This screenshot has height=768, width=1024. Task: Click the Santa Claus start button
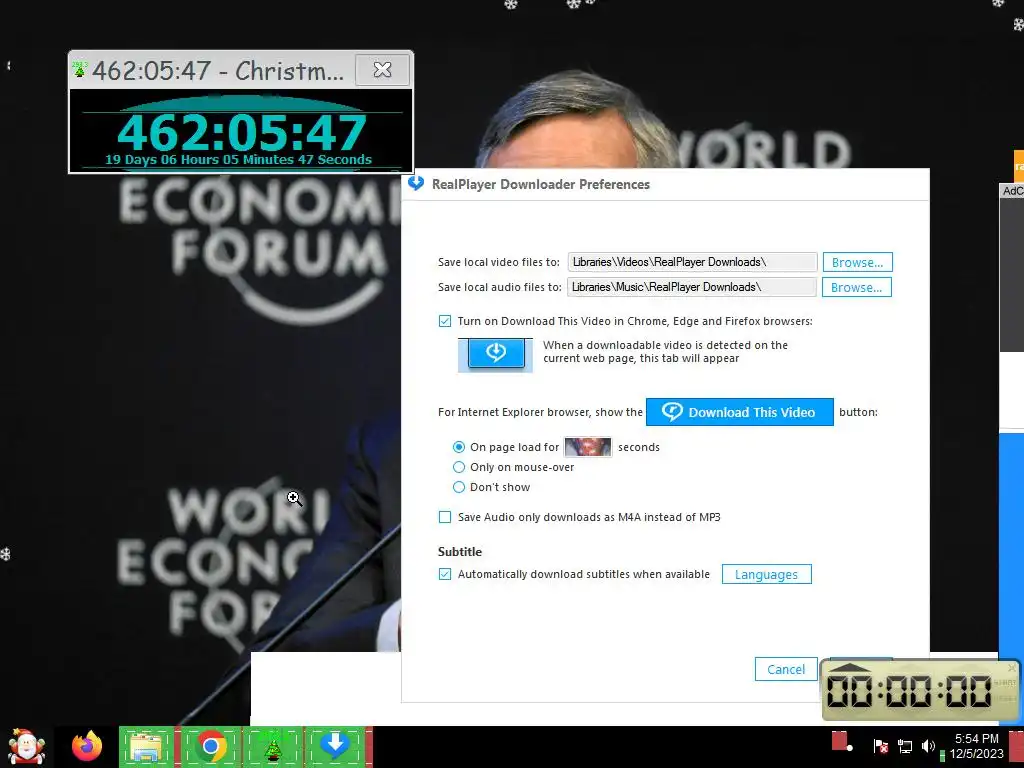(x=26, y=746)
